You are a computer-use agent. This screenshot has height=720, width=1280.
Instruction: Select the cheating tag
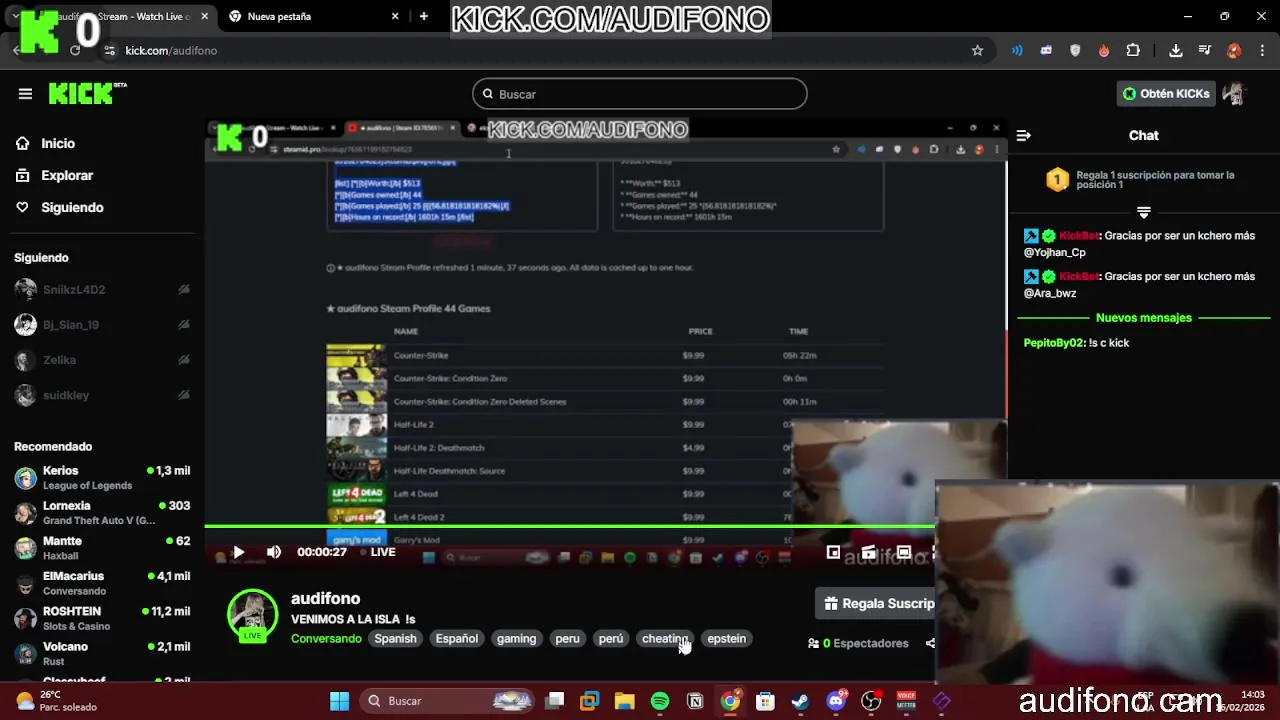[665, 638]
